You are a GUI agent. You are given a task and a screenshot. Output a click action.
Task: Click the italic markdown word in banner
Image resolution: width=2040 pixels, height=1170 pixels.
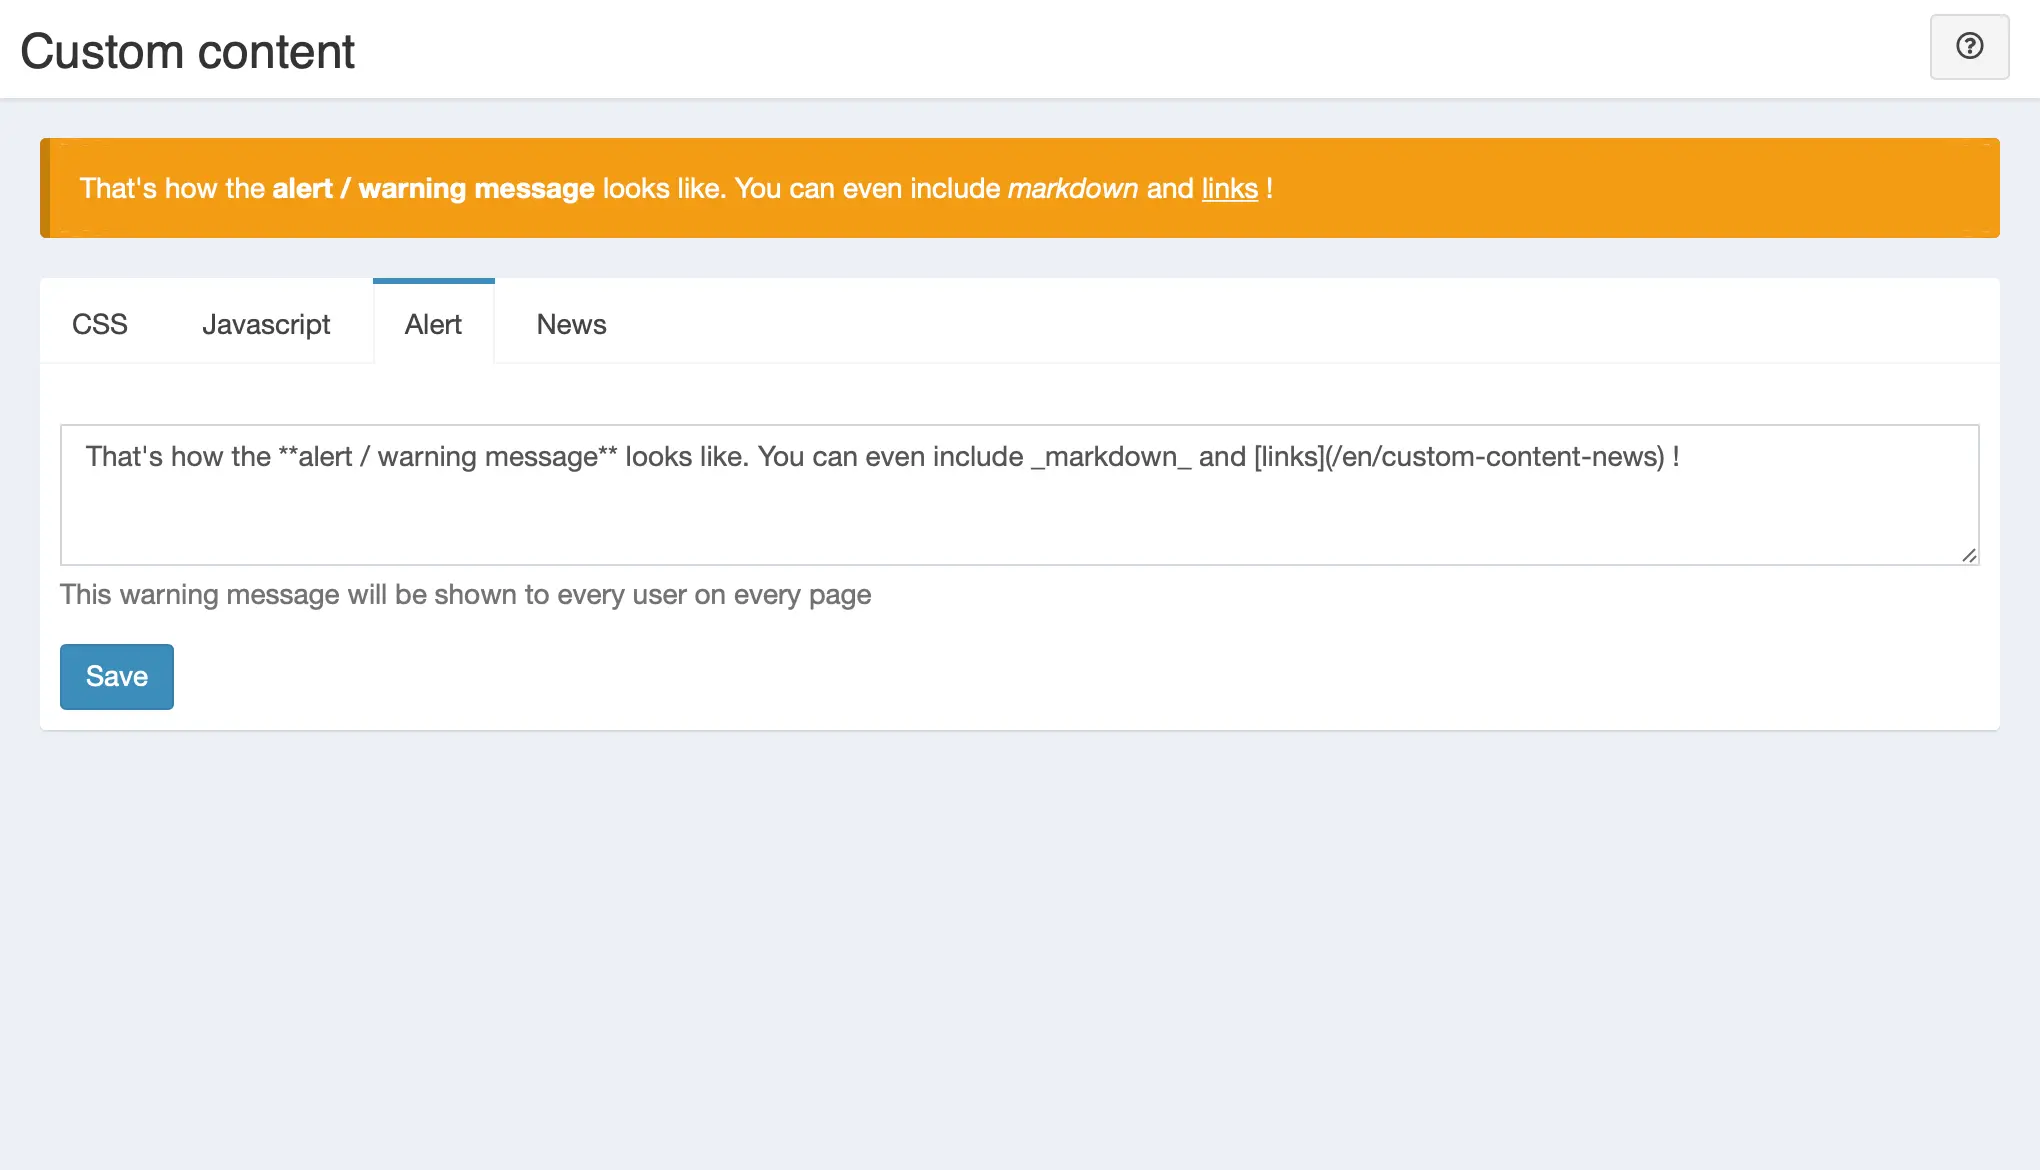click(x=1072, y=188)
